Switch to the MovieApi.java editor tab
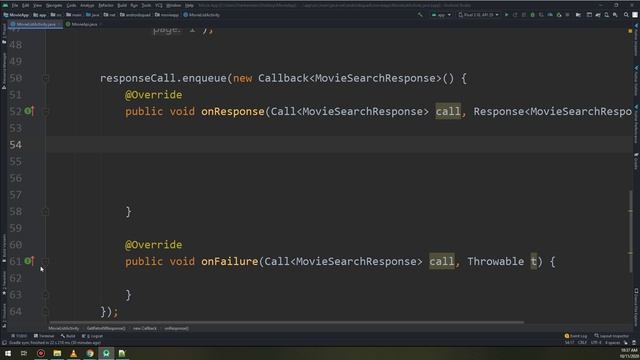Viewport: 640px width, 360px height. 82,24
